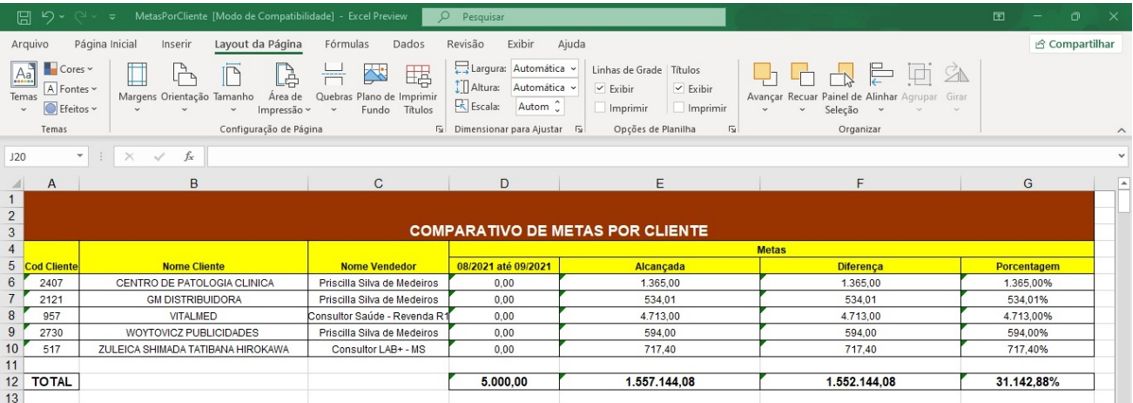Viewport: 1133px width, 403px height.
Task: Click the Save icon in title bar
Action: tap(23, 16)
